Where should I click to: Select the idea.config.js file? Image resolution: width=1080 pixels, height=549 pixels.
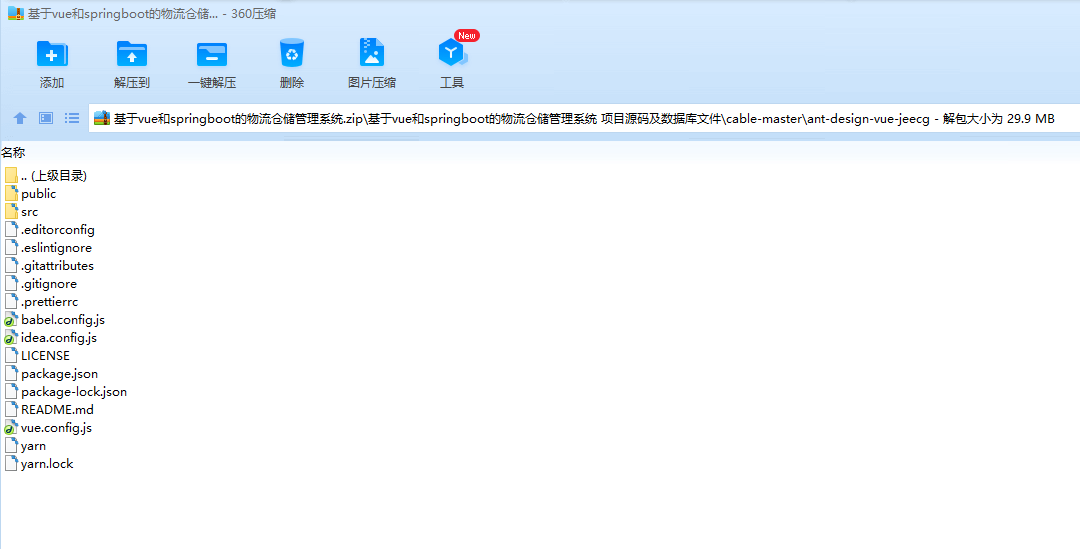(x=50, y=338)
